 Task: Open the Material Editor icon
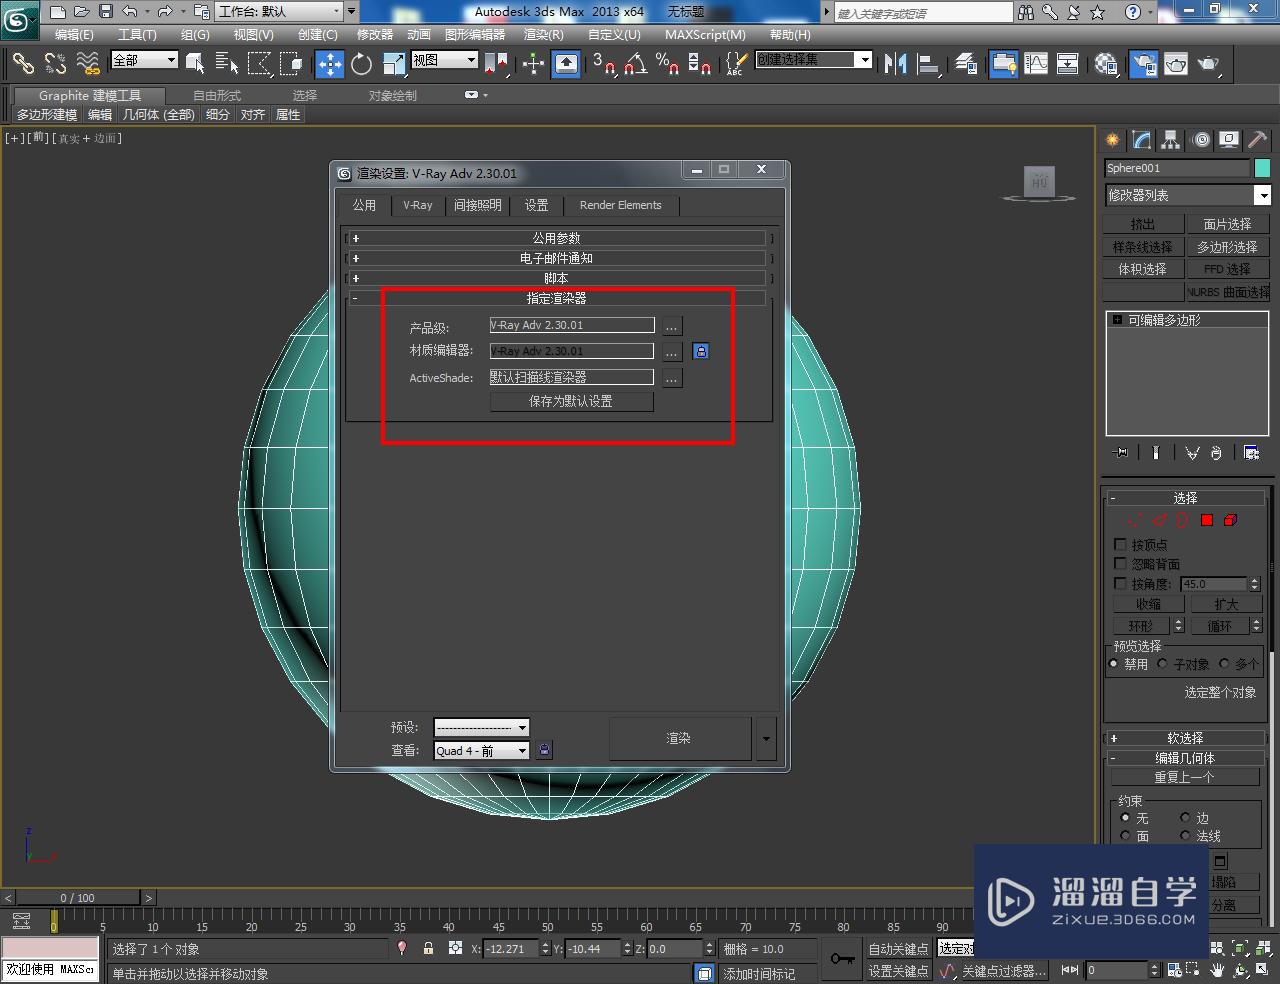1105,64
